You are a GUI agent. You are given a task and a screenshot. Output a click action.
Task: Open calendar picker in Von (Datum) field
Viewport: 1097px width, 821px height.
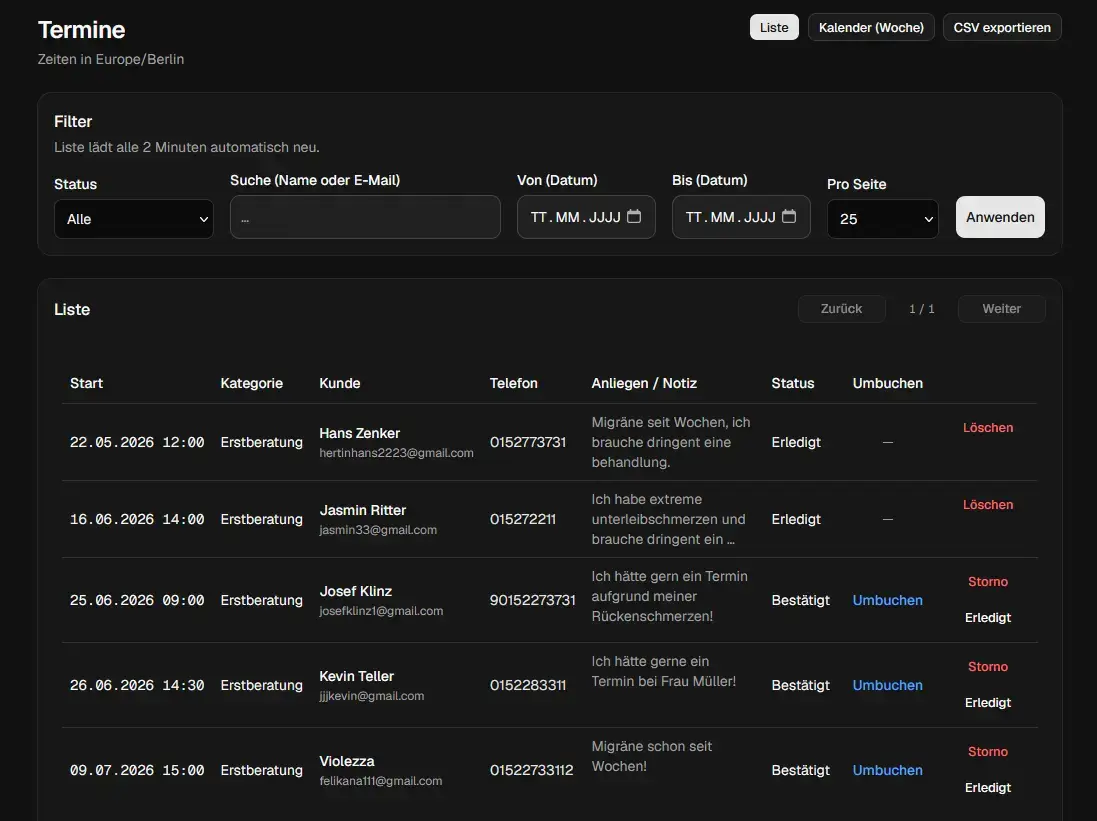(x=634, y=217)
